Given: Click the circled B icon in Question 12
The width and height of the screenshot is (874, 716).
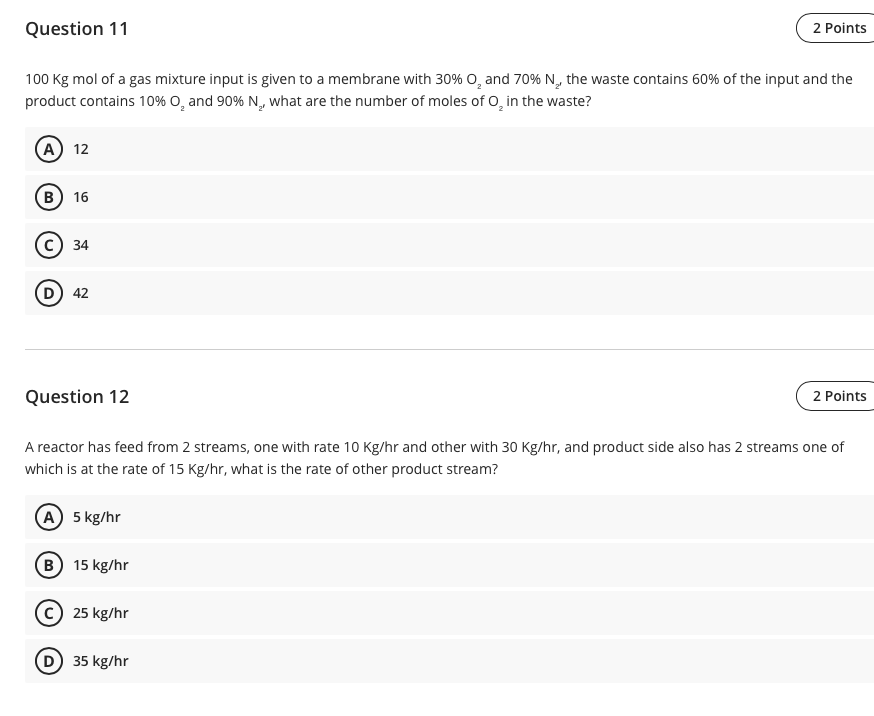Looking at the screenshot, I should tap(49, 564).
